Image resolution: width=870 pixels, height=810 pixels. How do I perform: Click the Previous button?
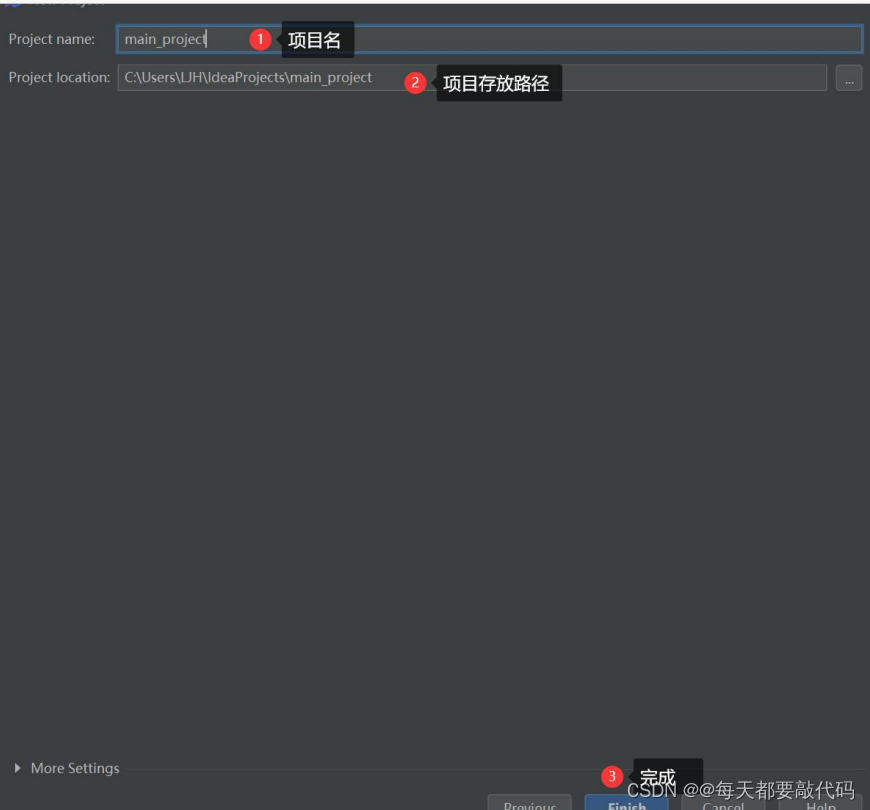tap(530, 806)
